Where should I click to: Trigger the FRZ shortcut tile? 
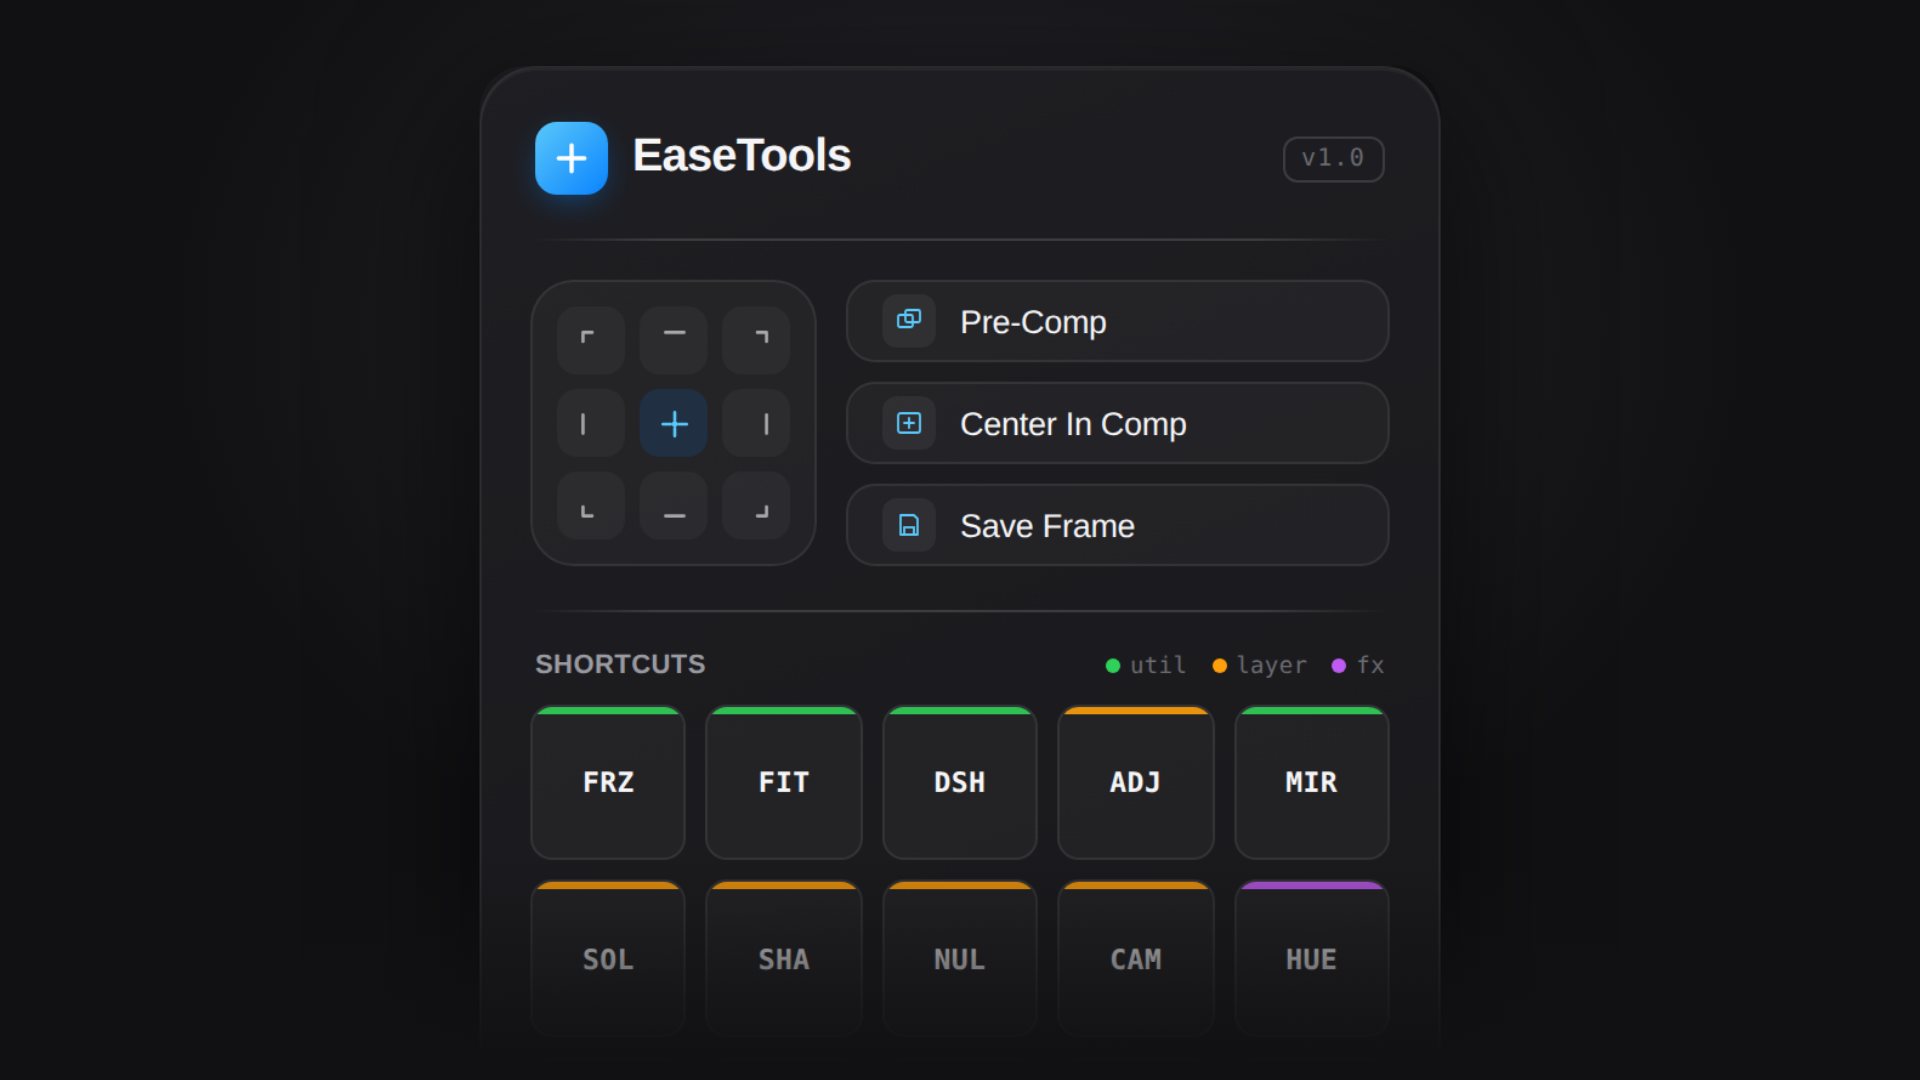608,783
